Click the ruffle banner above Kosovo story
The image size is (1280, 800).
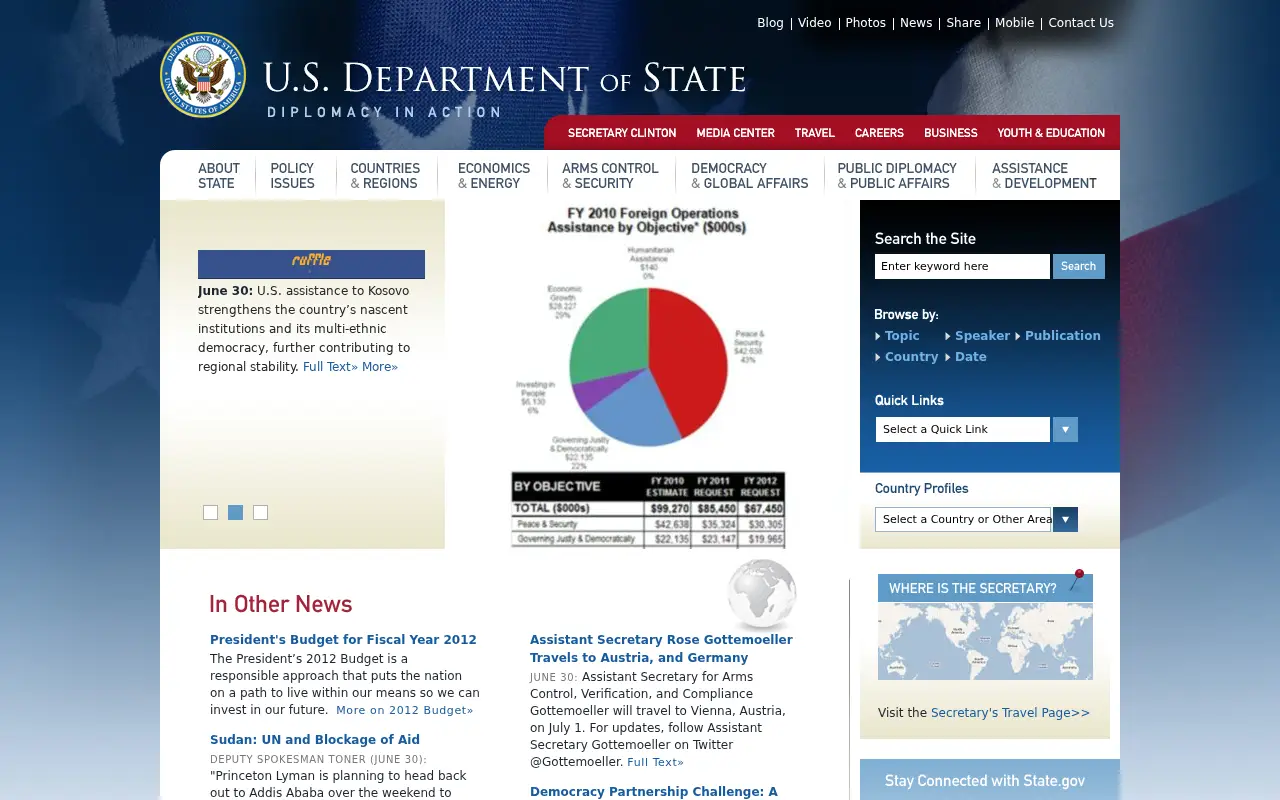click(x=311, y=264)
